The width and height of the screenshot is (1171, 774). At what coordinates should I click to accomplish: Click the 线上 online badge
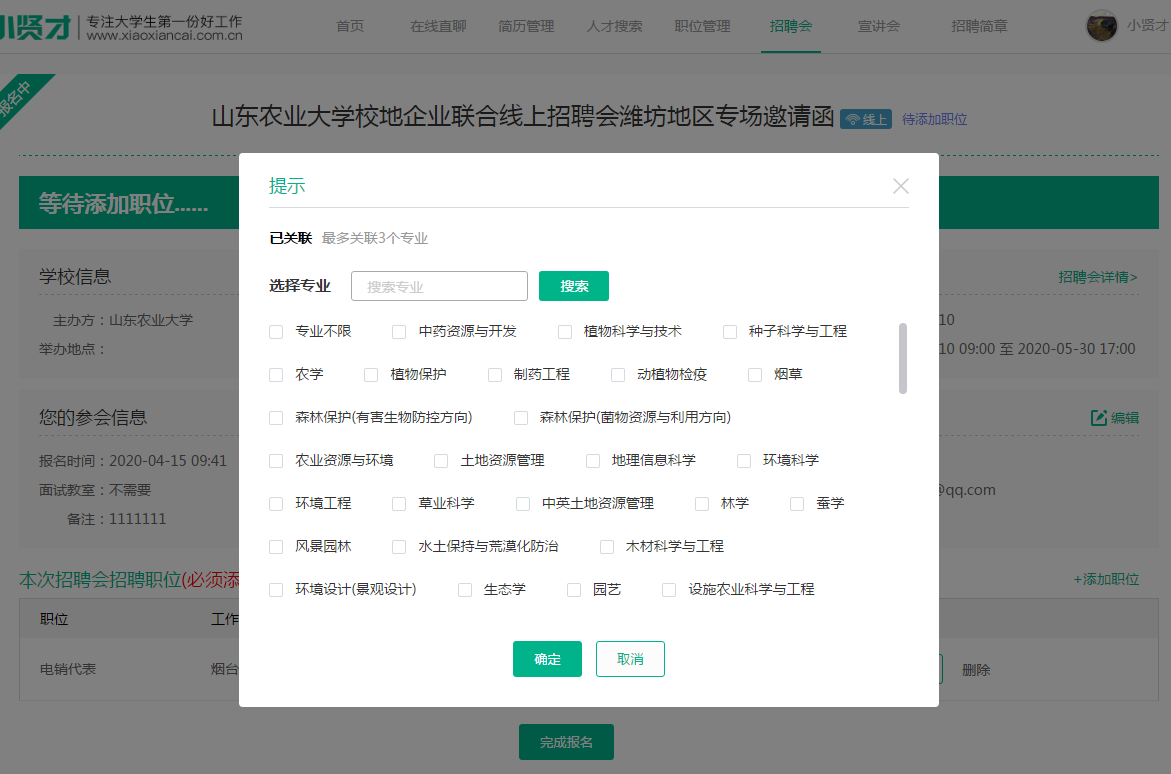(x=865, y=119)
